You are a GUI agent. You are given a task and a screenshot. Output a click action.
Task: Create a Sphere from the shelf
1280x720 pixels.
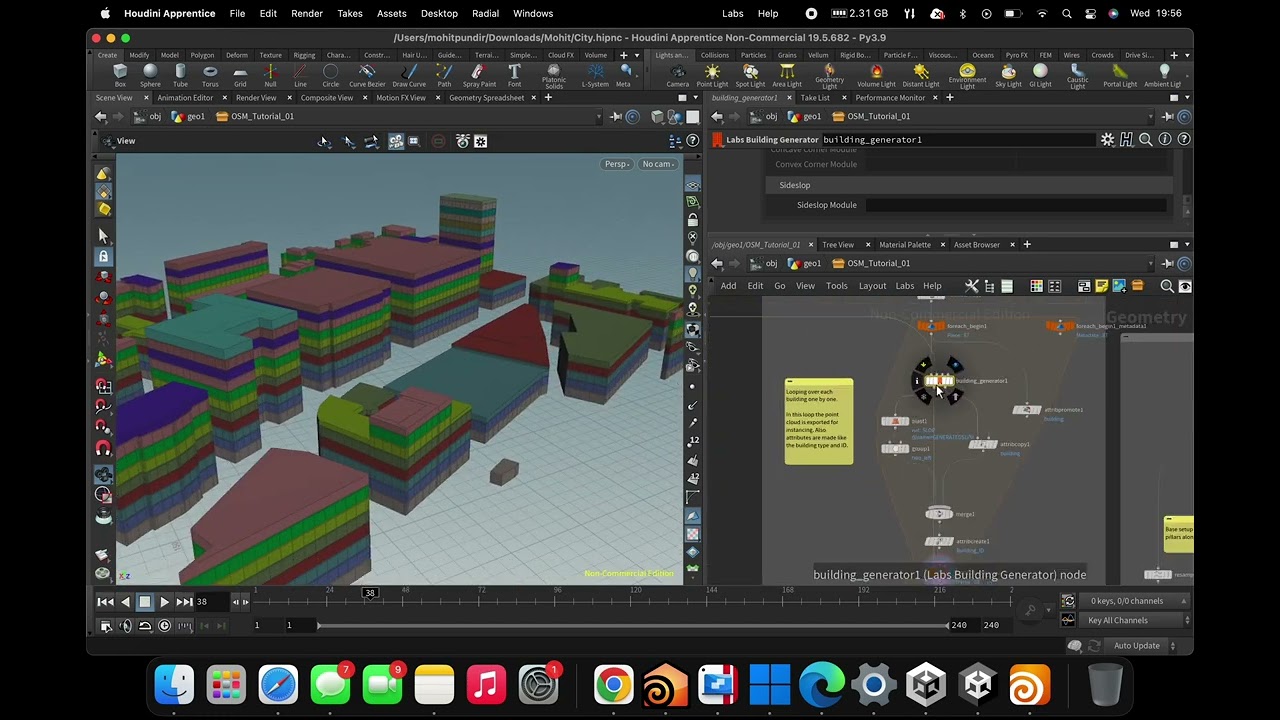(x=150, y=75)
